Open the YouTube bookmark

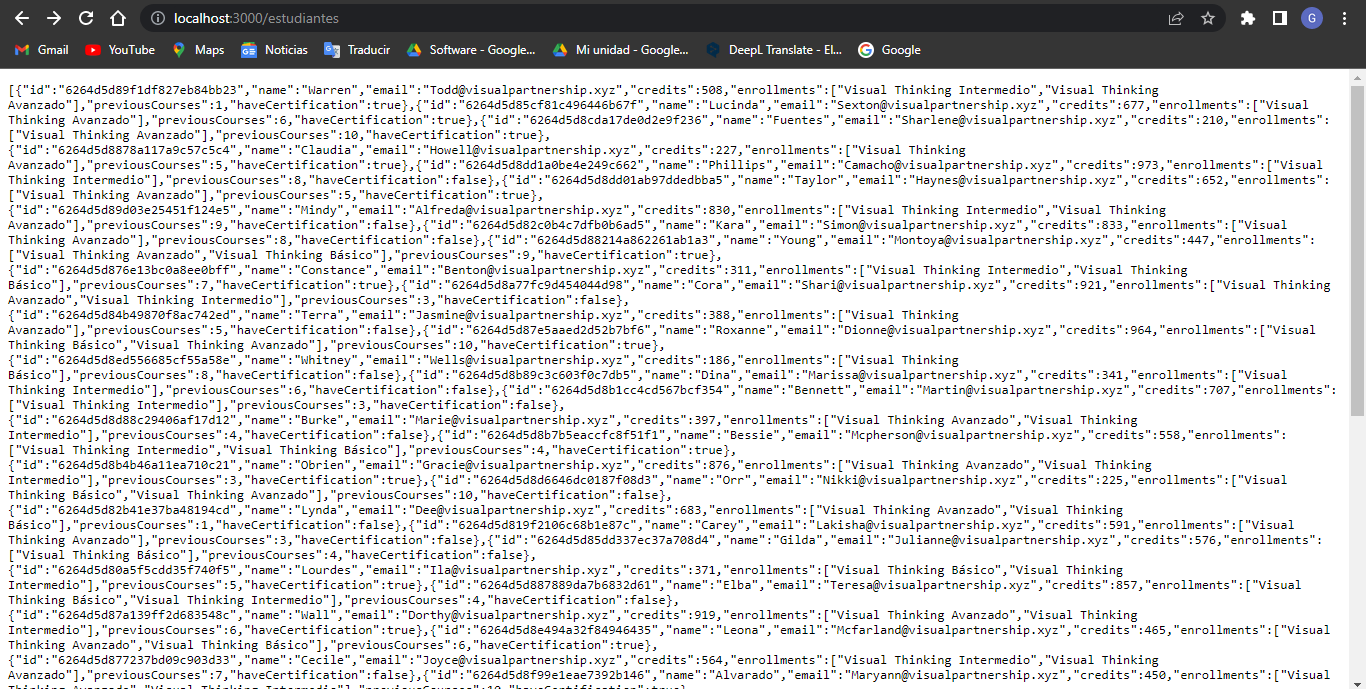coord(120,50)
